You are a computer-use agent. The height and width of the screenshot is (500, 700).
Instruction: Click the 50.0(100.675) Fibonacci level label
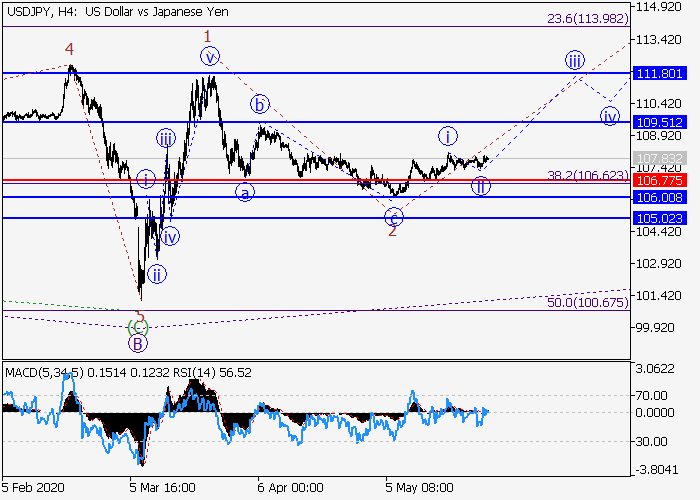tap(587, 302)
